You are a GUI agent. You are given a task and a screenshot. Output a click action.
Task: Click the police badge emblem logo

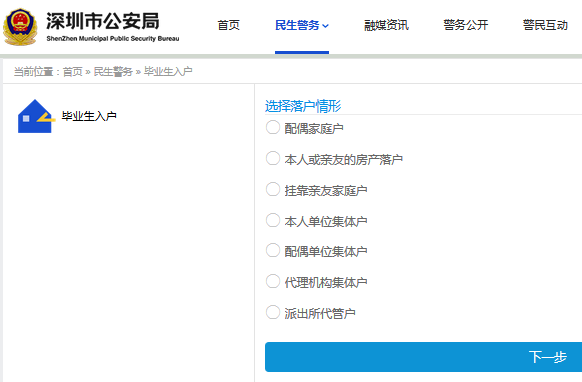[x=20, y=27]
